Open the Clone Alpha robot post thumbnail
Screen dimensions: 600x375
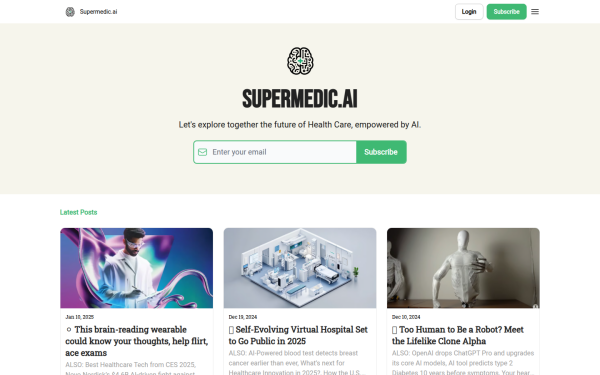coord(463,268)
